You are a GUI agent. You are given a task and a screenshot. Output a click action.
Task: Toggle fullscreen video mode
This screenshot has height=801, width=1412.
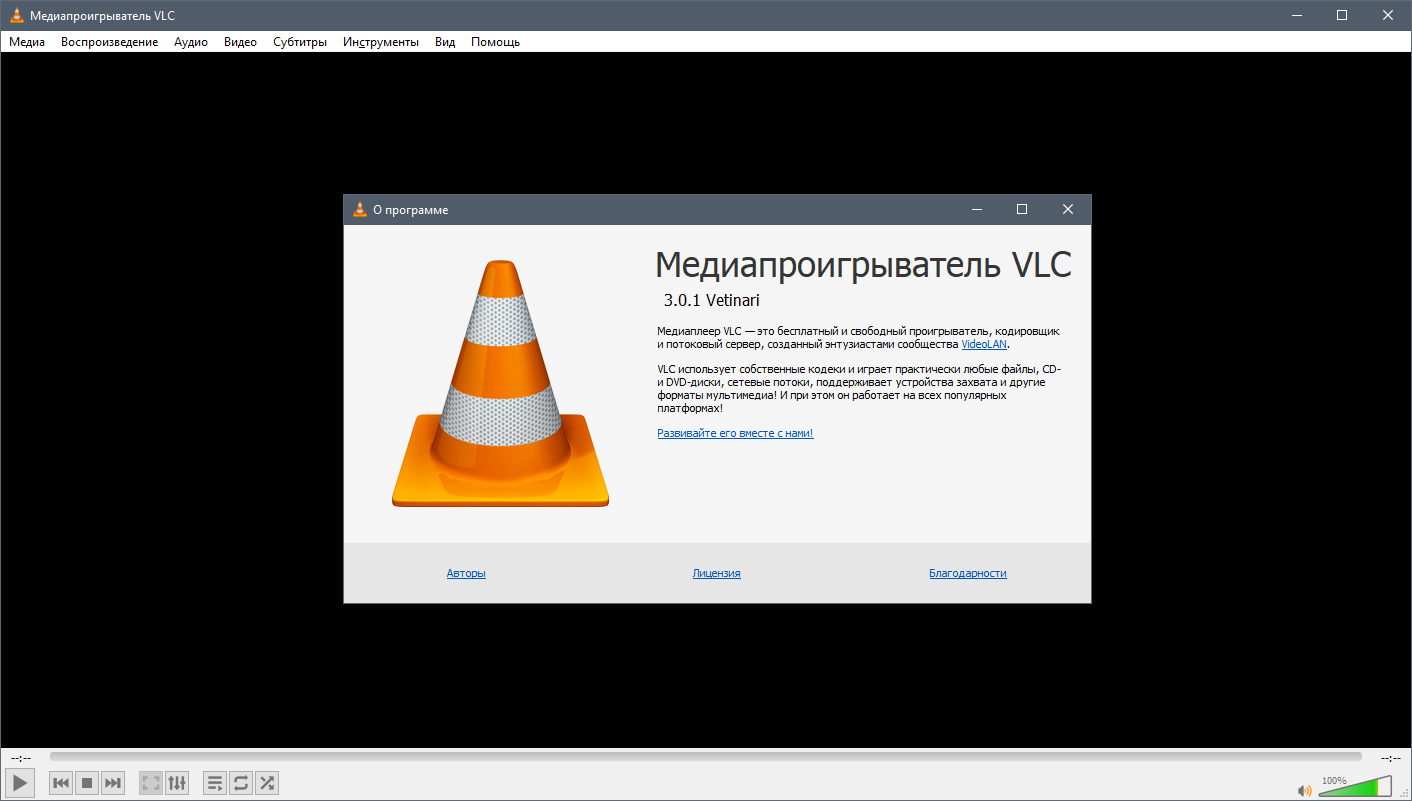tap(151, 783)
